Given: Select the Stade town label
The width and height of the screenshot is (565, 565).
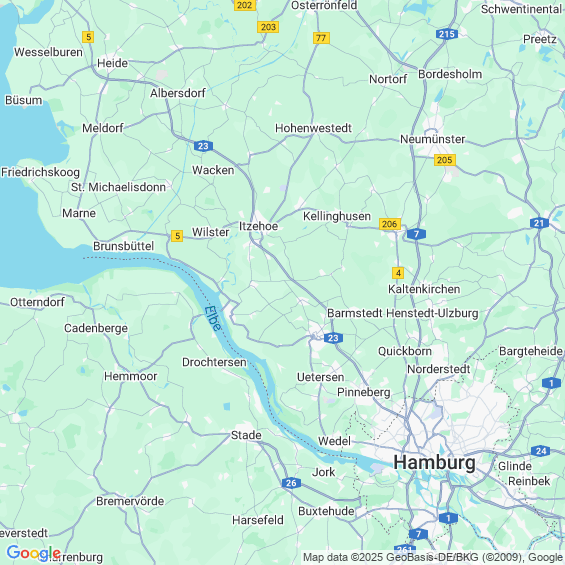Looking at the screenshot, I should [x=246, y=435].
